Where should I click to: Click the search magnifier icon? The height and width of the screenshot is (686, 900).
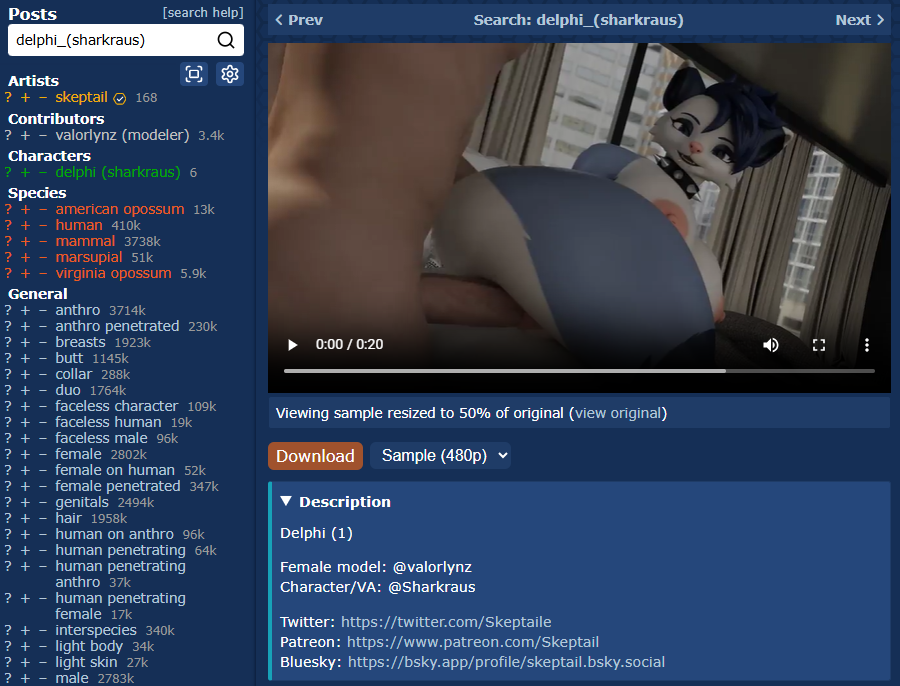[x=226, y=40]
